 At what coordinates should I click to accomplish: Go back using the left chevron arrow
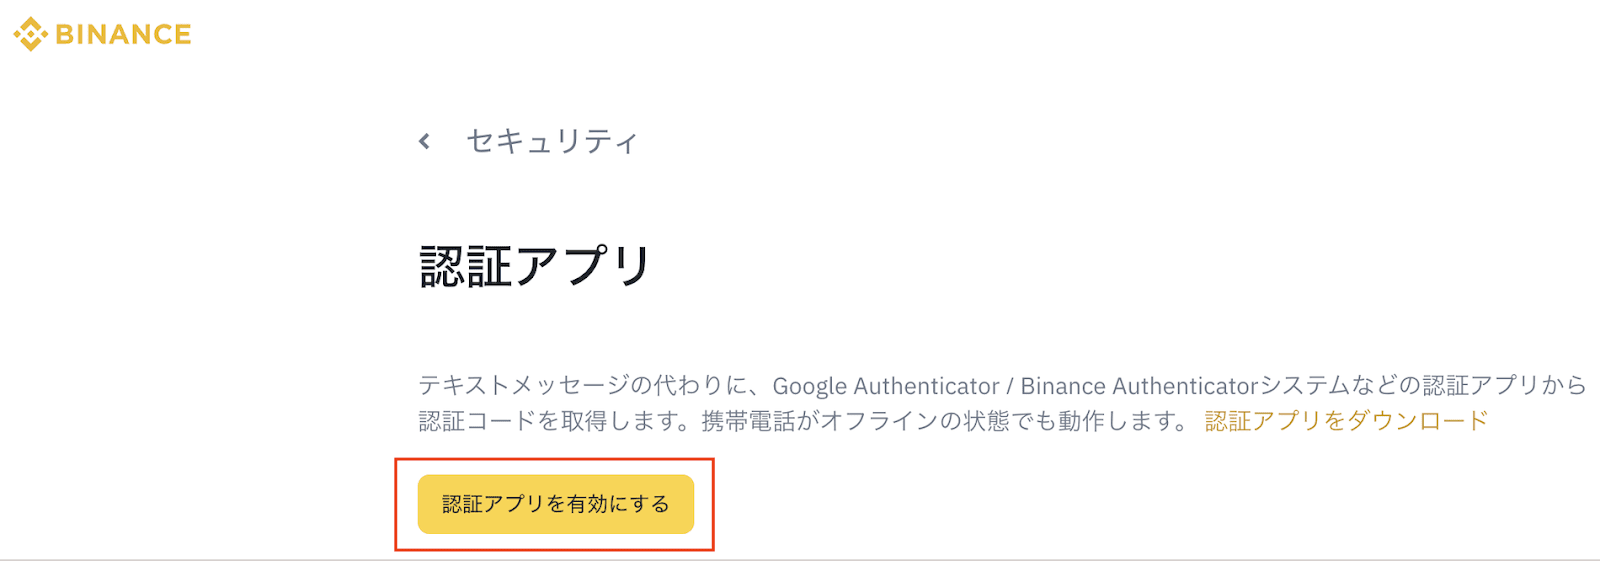coord(425,141)
